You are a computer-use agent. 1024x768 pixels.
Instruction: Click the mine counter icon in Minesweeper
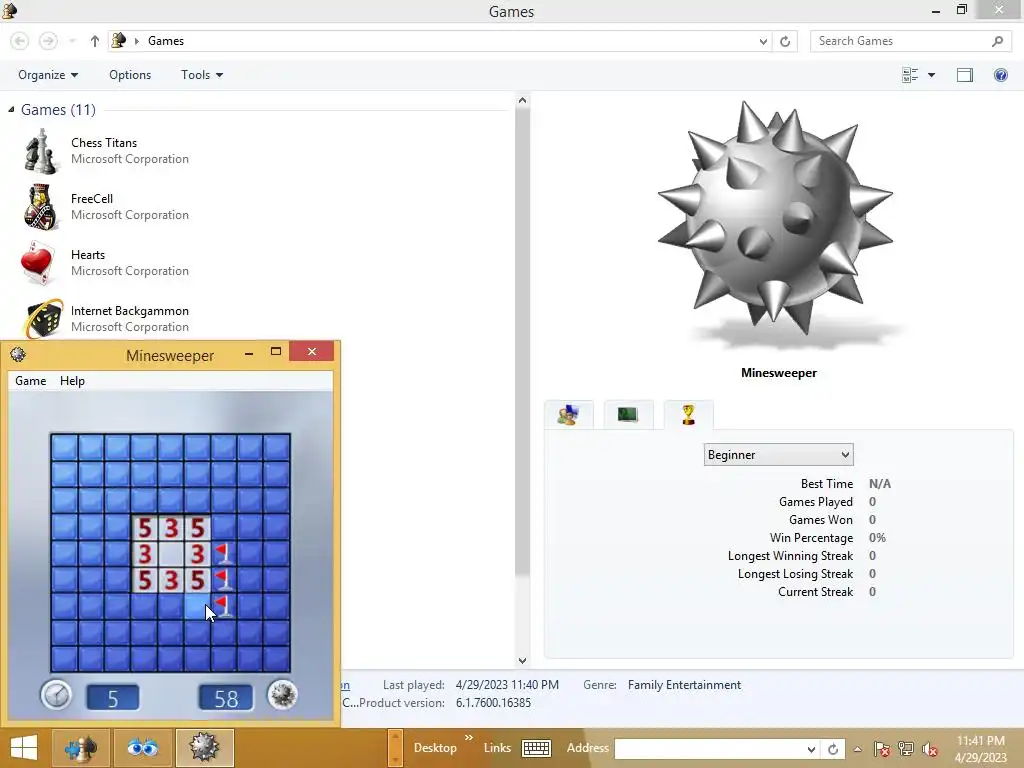coord(282,695)
